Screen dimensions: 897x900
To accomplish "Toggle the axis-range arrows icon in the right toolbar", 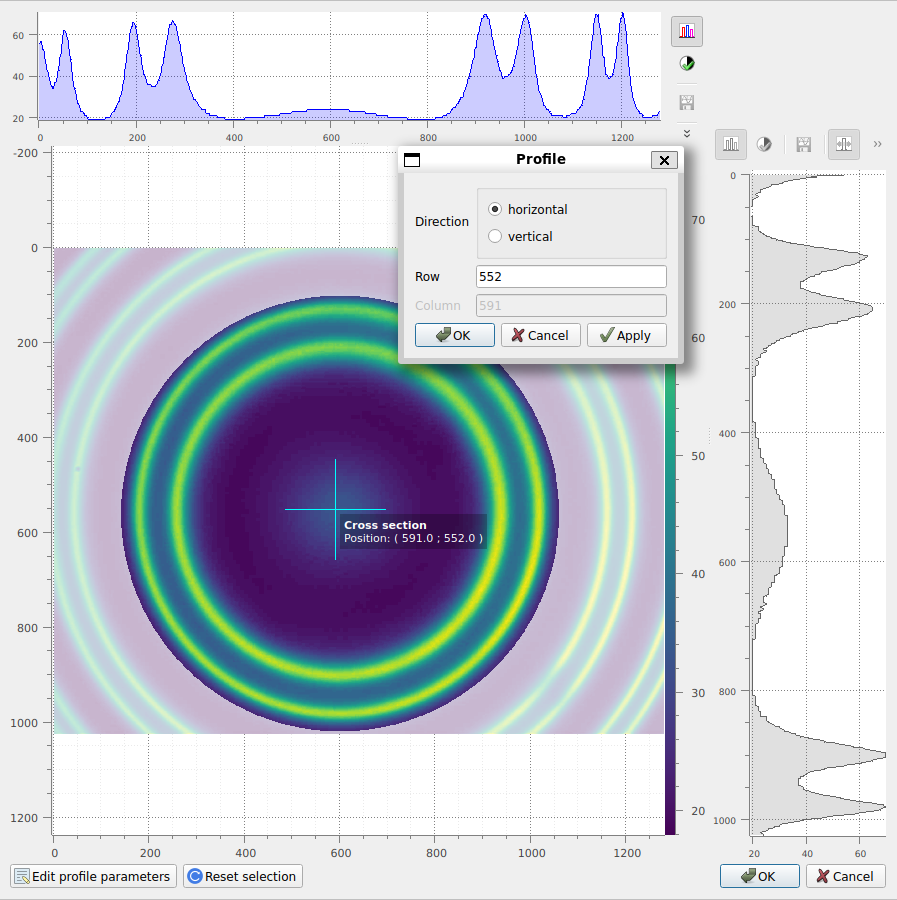I will tap(844, 144).
